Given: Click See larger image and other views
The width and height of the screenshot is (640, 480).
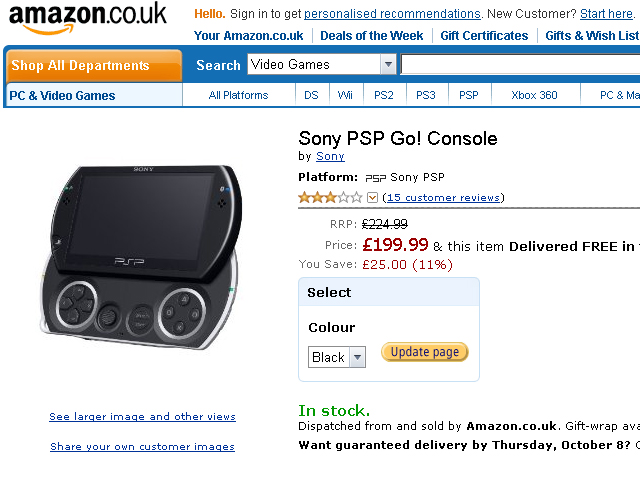Looking at the screenshot, I should point(142,417).
